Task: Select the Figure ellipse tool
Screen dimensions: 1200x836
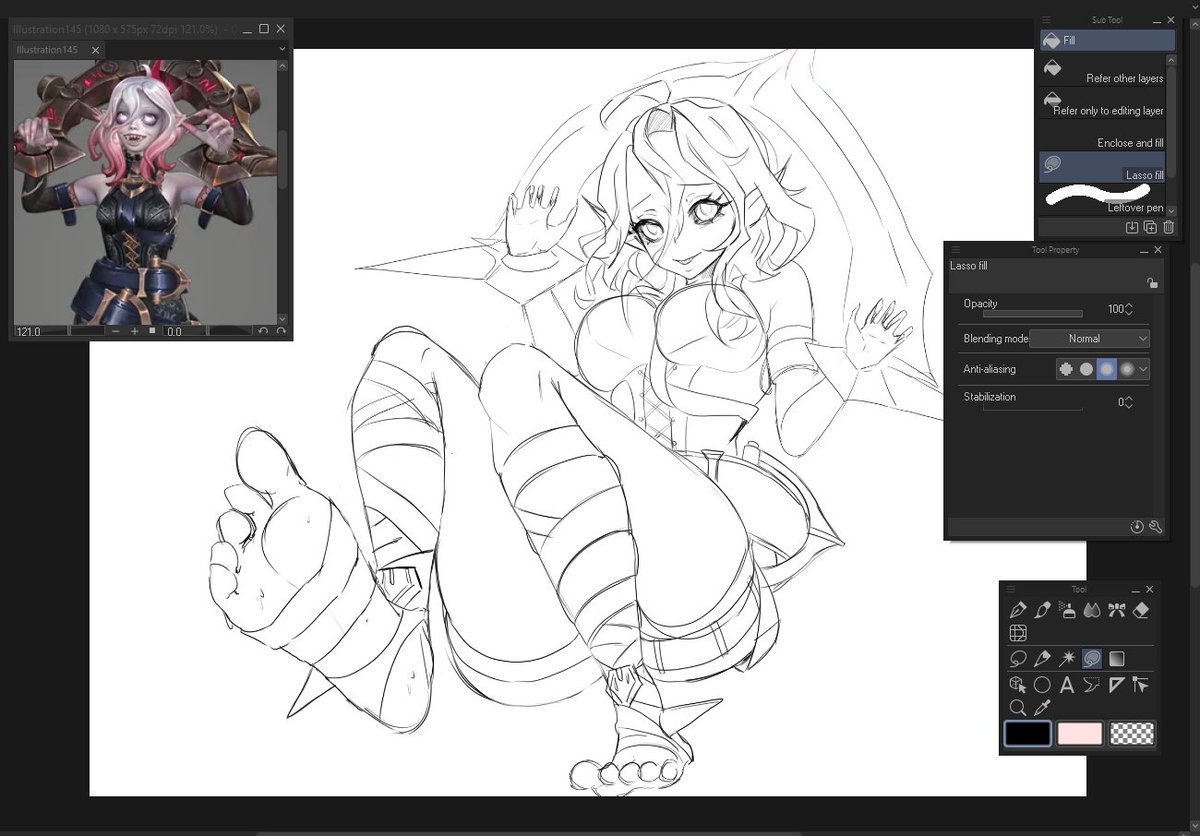Action: click(1043, 684)
